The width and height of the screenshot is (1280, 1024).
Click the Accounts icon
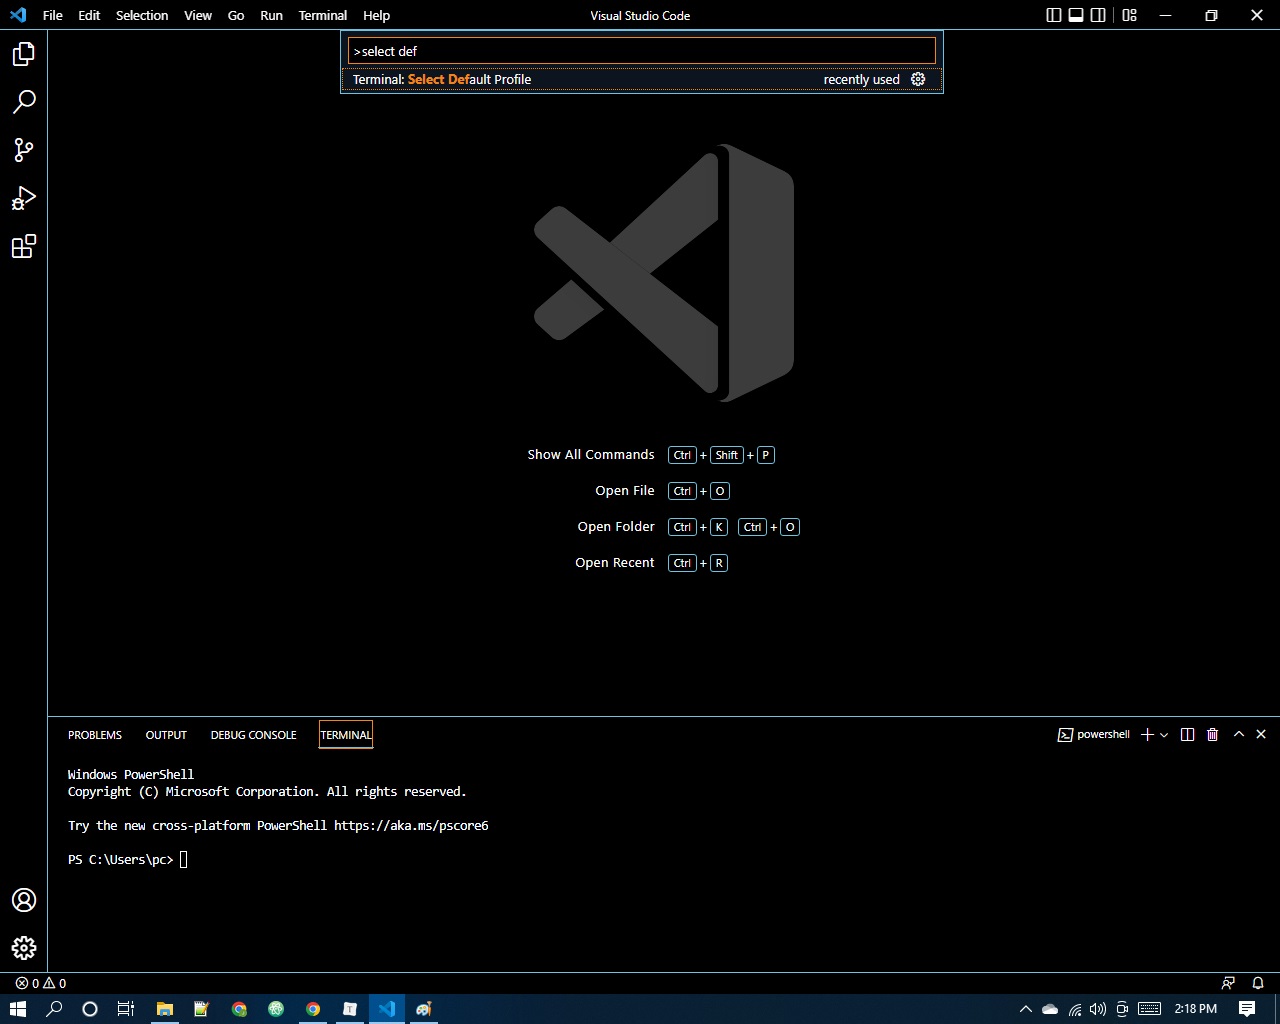click(x=24, y=900)
